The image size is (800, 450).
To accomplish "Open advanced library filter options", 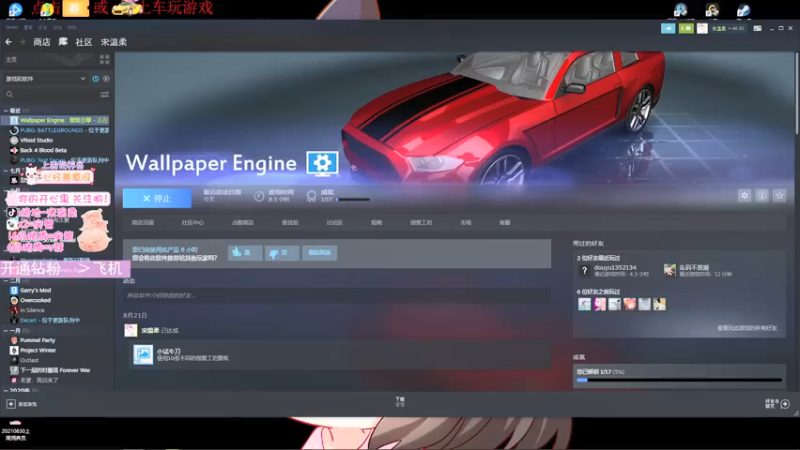I will 105,94.
